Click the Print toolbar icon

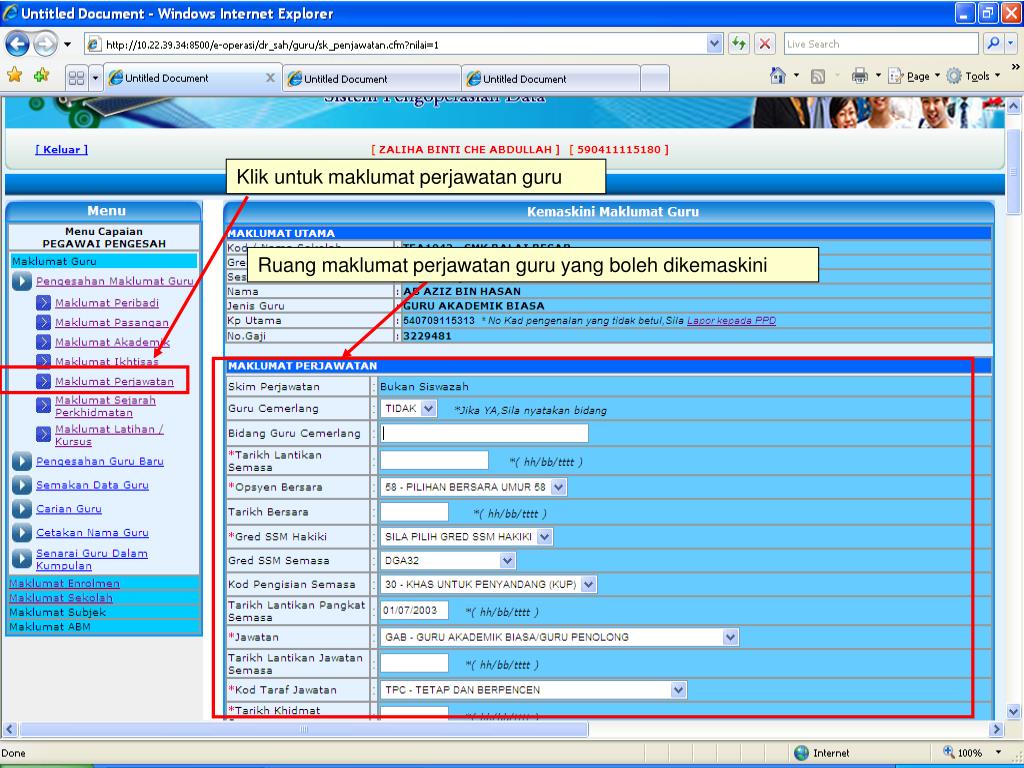coord(859,76)
